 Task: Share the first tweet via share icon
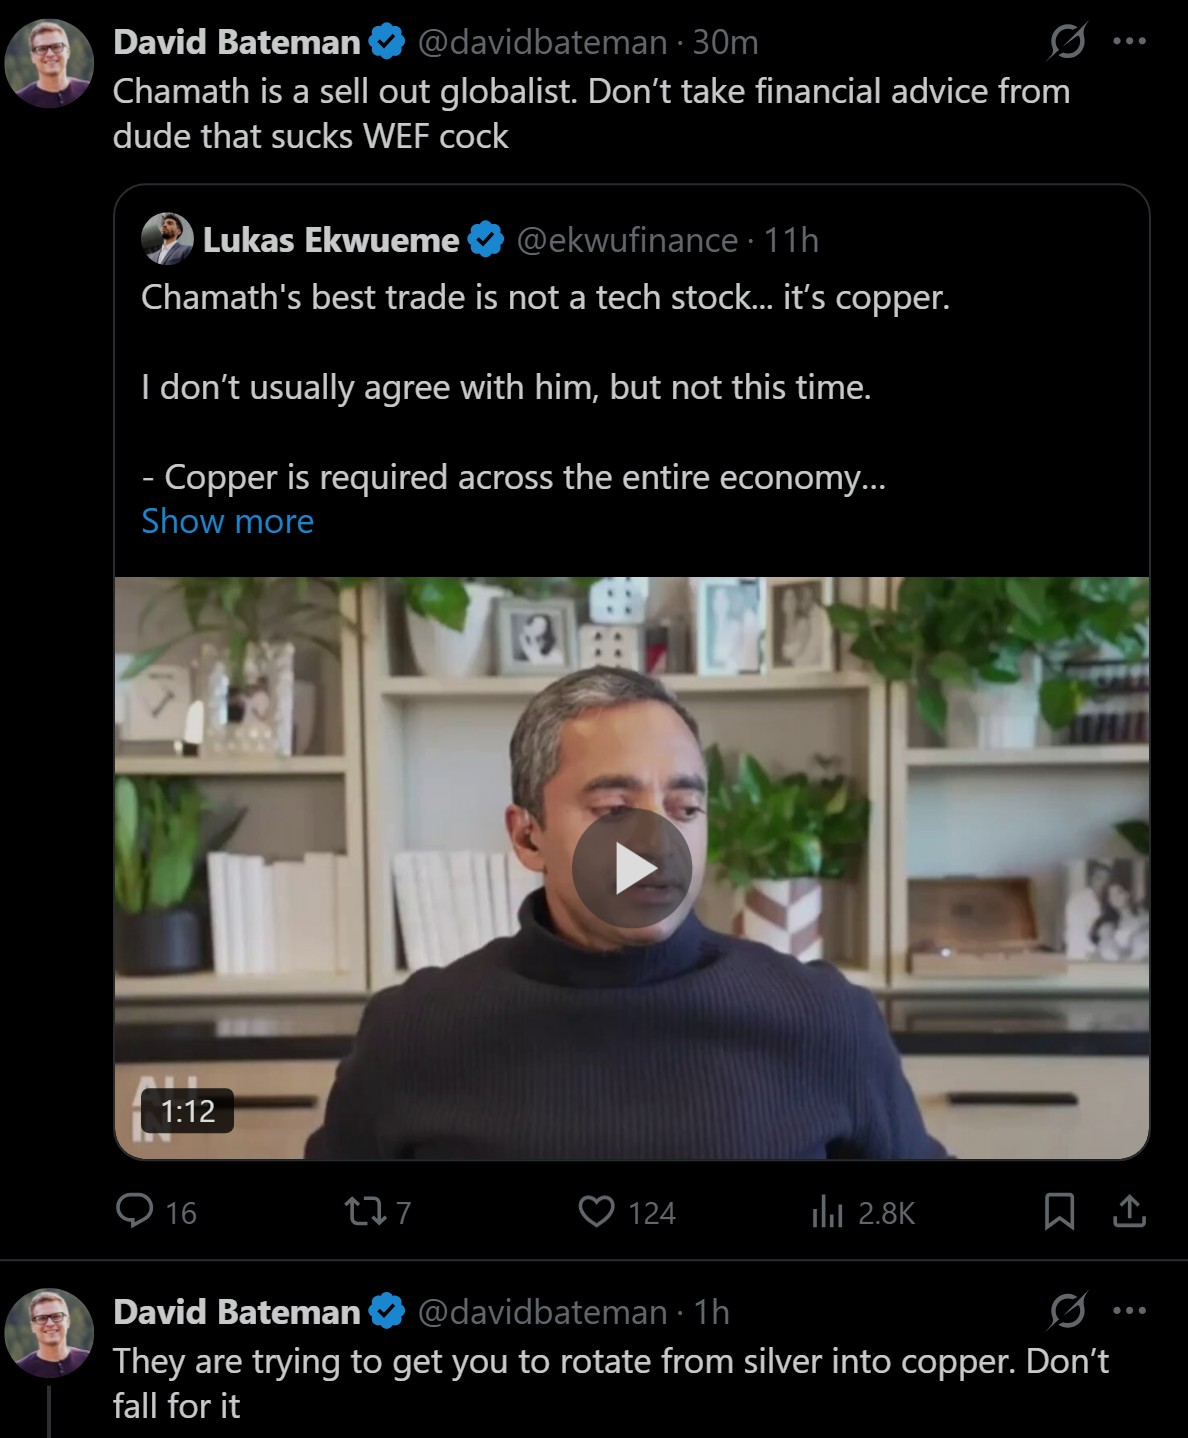point(1129,1211)
